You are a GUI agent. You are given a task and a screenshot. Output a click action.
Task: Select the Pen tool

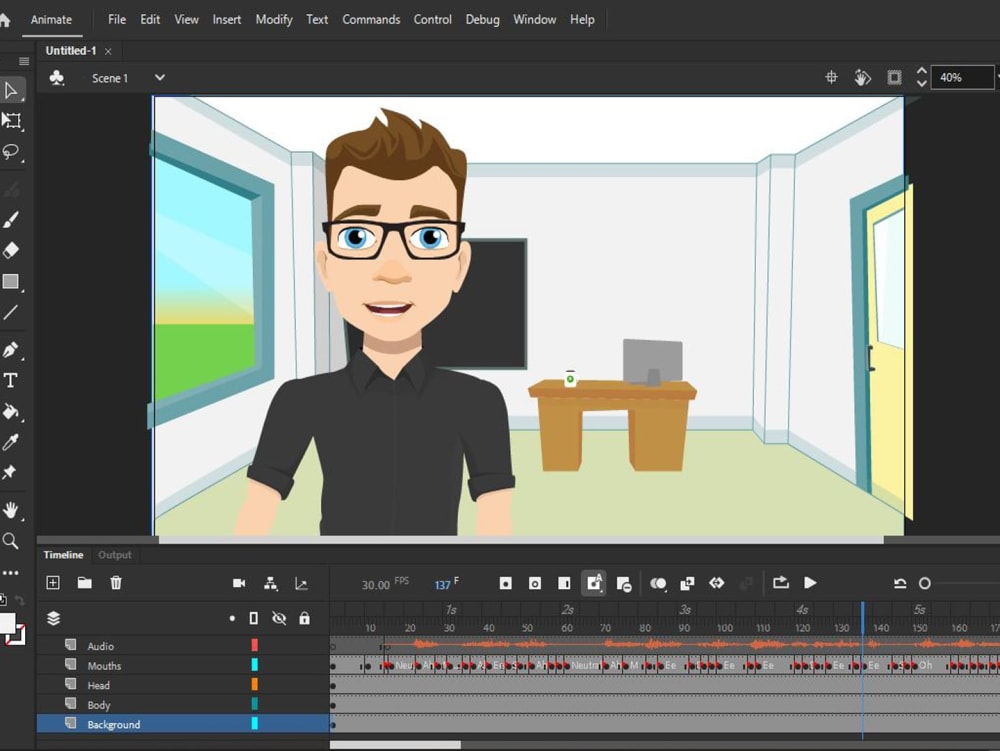pos(11,349)
